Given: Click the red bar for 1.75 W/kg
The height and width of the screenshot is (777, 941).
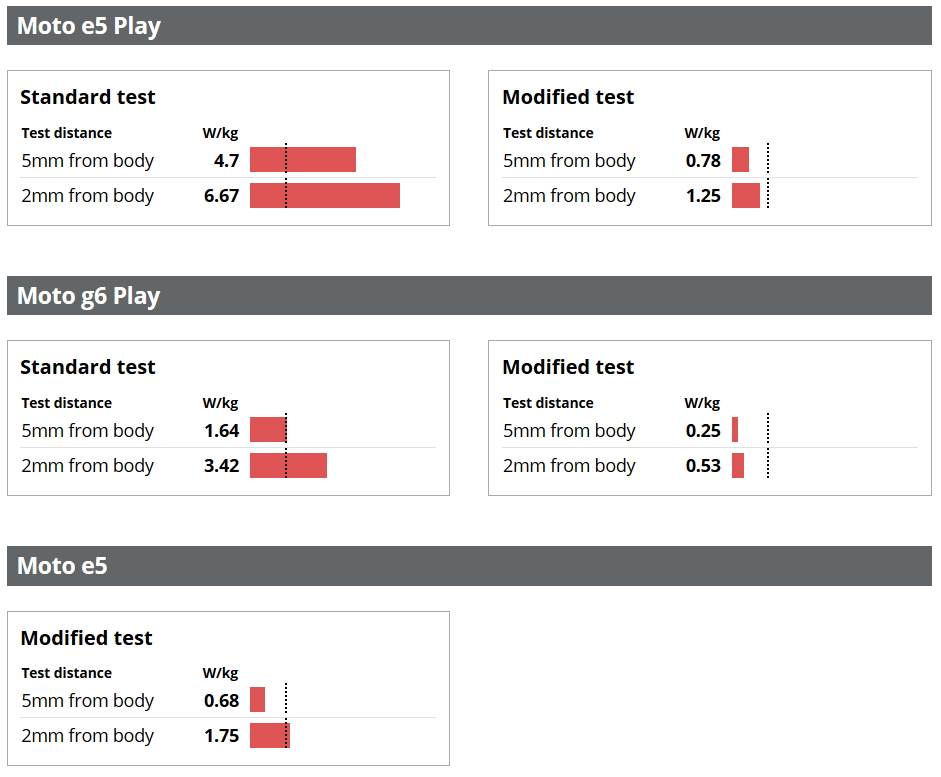Looking at the screenshot, I should click(269, 736).
